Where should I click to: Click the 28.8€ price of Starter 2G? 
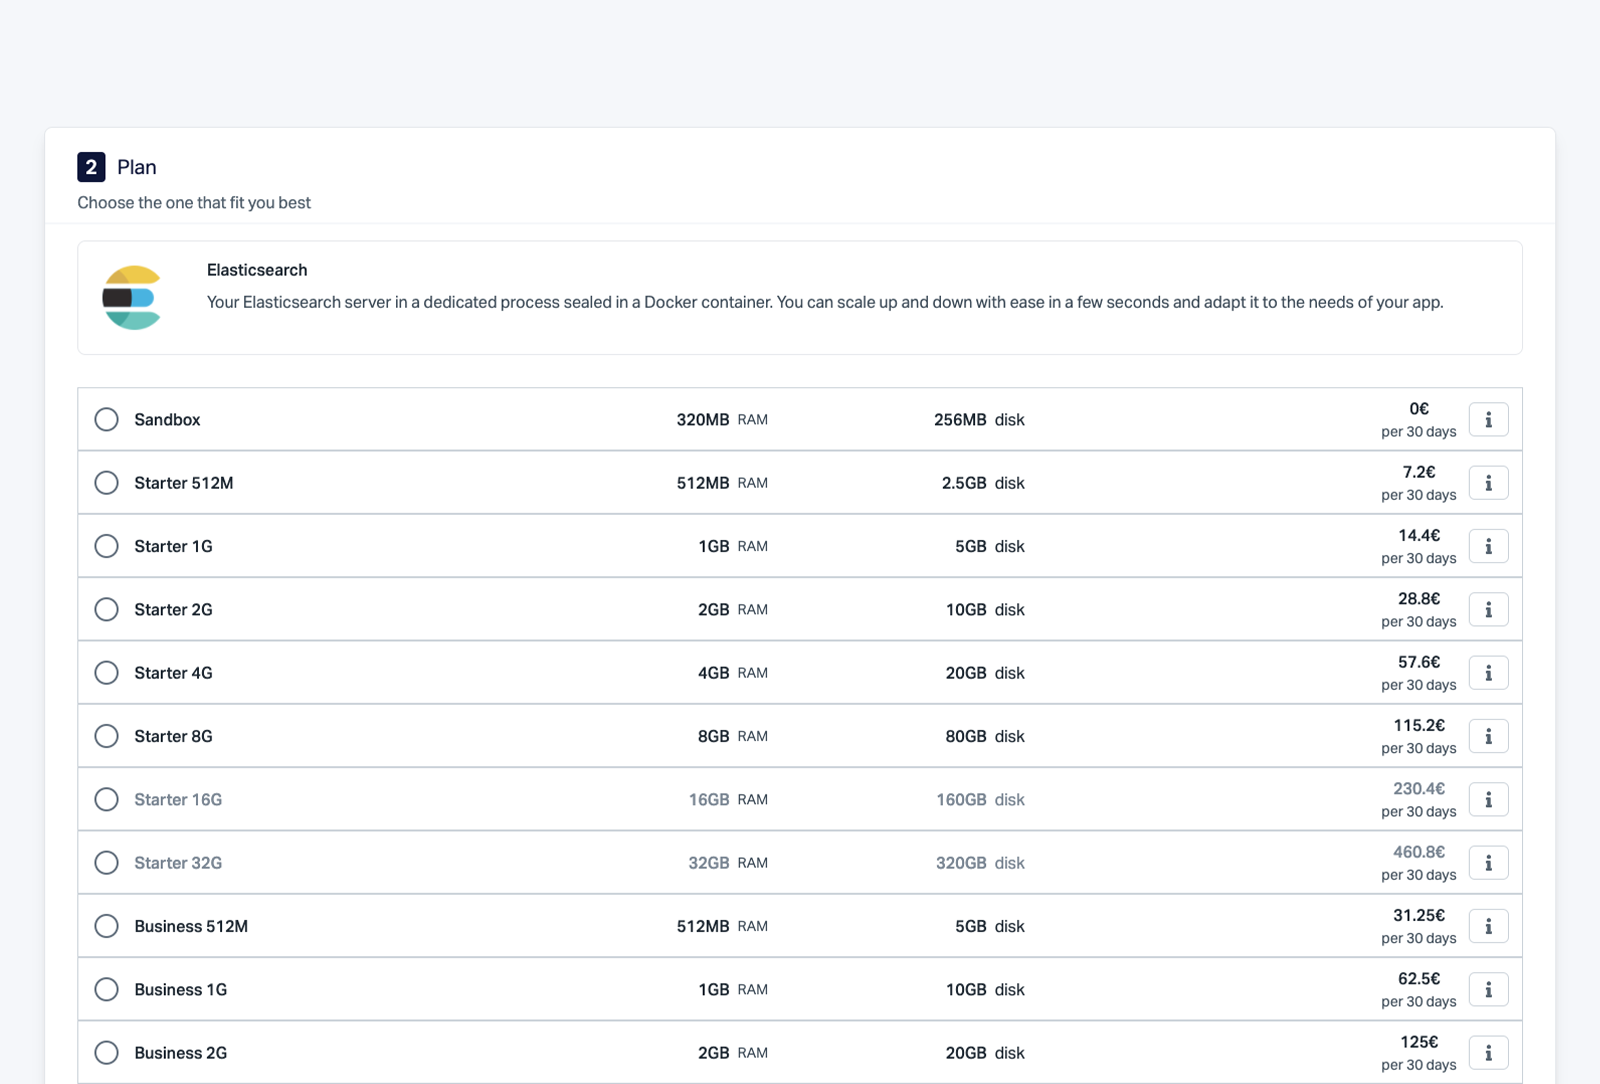pos(1418,599)
